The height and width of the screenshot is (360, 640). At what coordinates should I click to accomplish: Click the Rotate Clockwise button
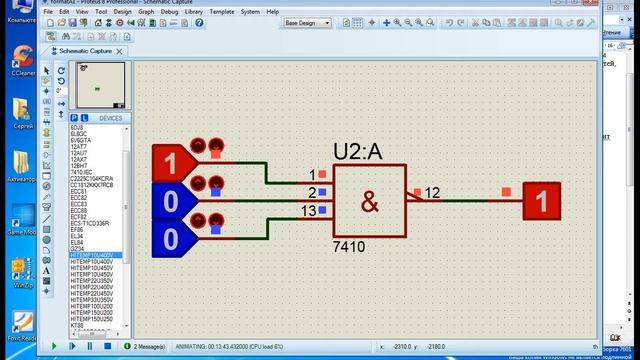coord(61,71)
